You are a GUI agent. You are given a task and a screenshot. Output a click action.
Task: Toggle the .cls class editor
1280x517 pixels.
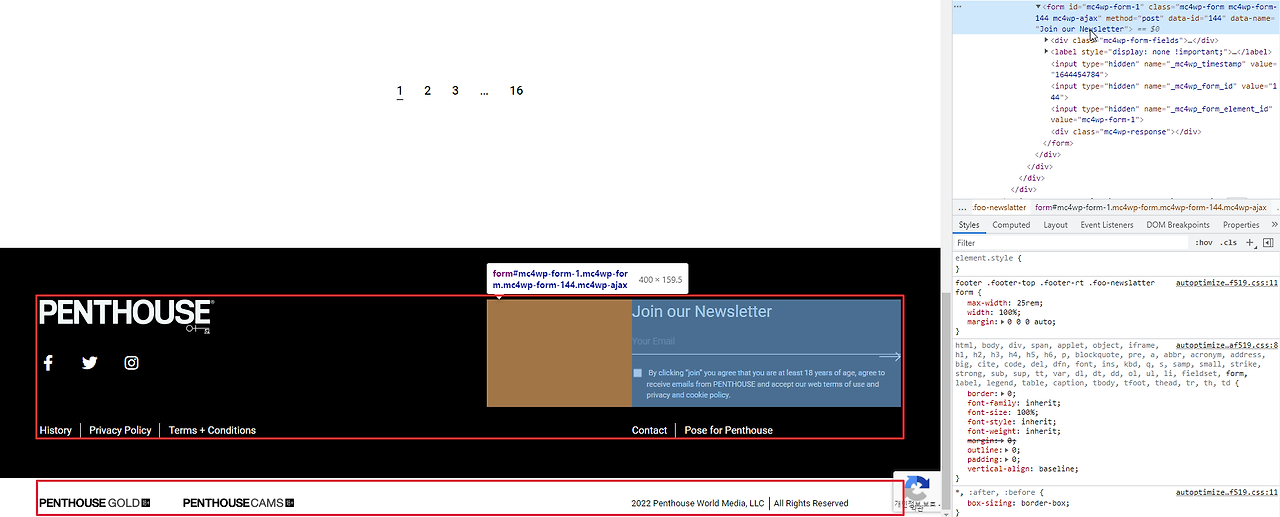click(x=1228, y=243)
